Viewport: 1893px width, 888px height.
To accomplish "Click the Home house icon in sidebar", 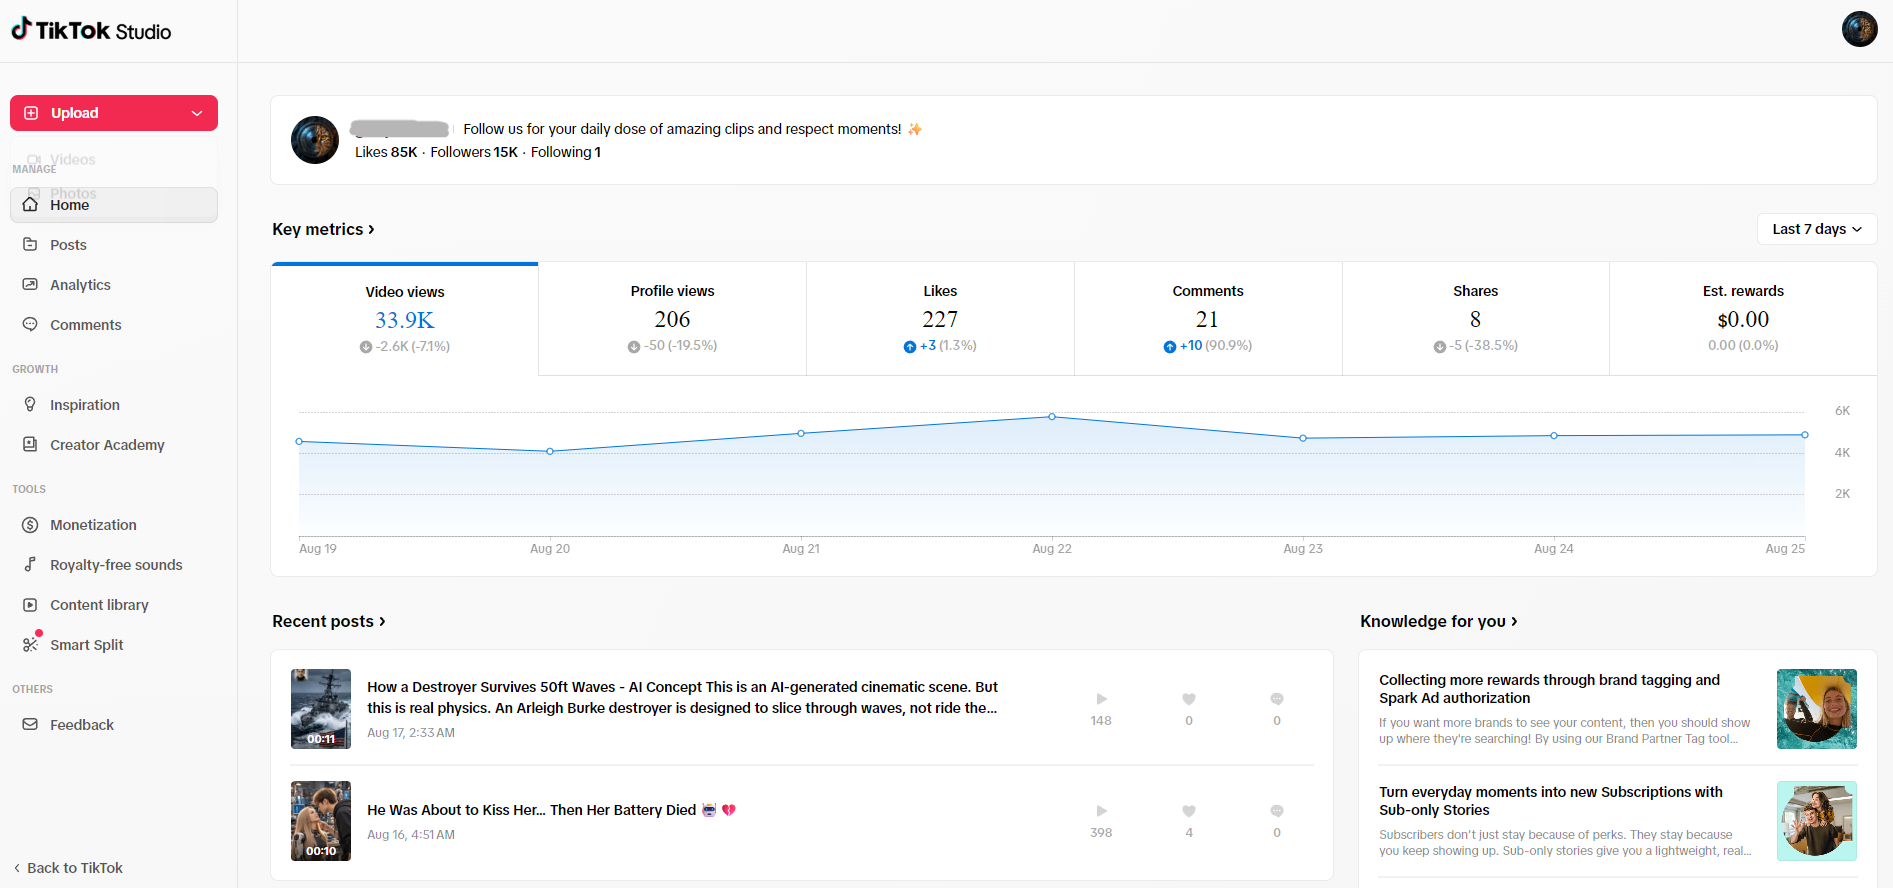I will tap(30, 205).
